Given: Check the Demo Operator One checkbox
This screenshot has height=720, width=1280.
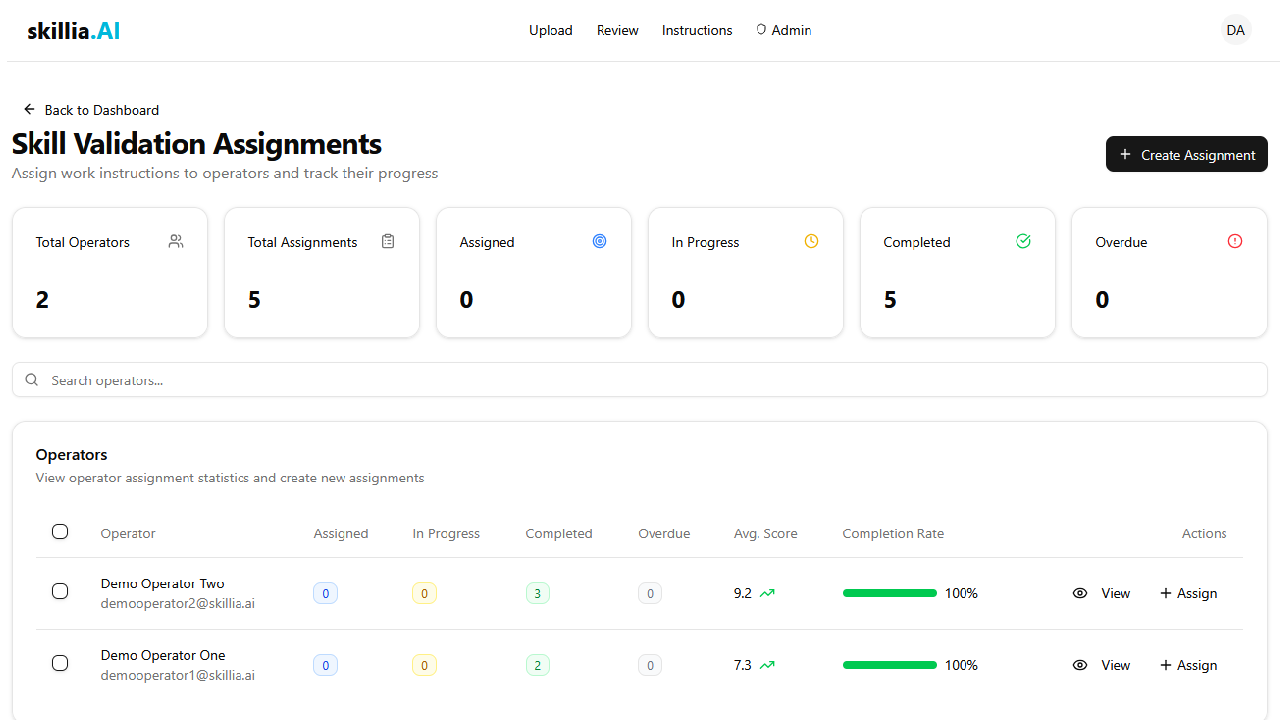Looking at the screenshot, I should pyautogui.click(x=60, y=663).
